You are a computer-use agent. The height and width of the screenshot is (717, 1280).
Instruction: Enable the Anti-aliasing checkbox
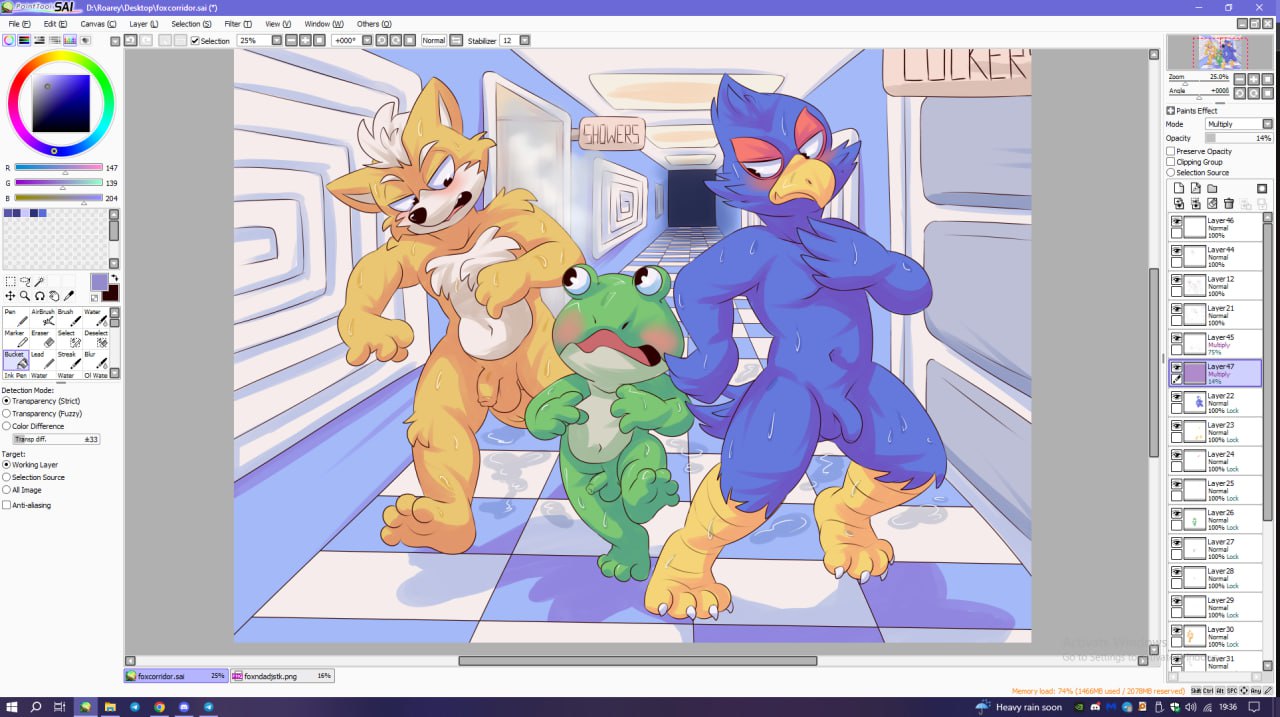pyautogui.click(x=7, y=505)
